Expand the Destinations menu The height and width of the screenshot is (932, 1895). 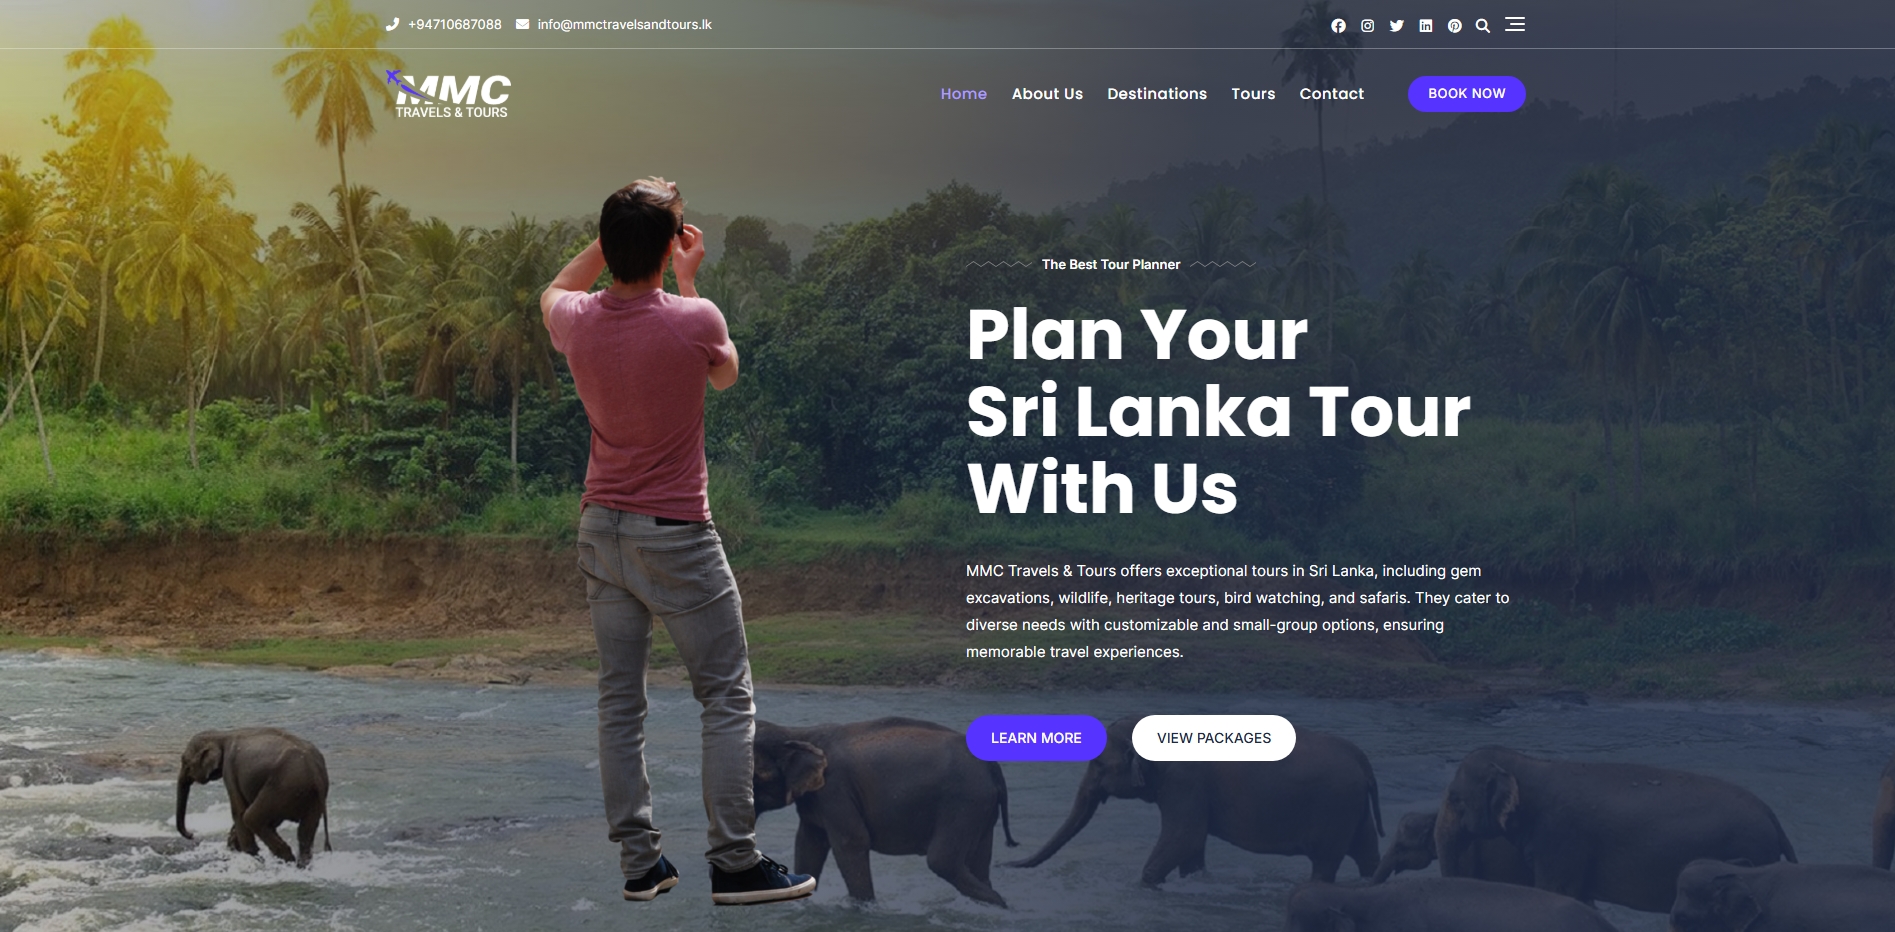(1157, 94)
